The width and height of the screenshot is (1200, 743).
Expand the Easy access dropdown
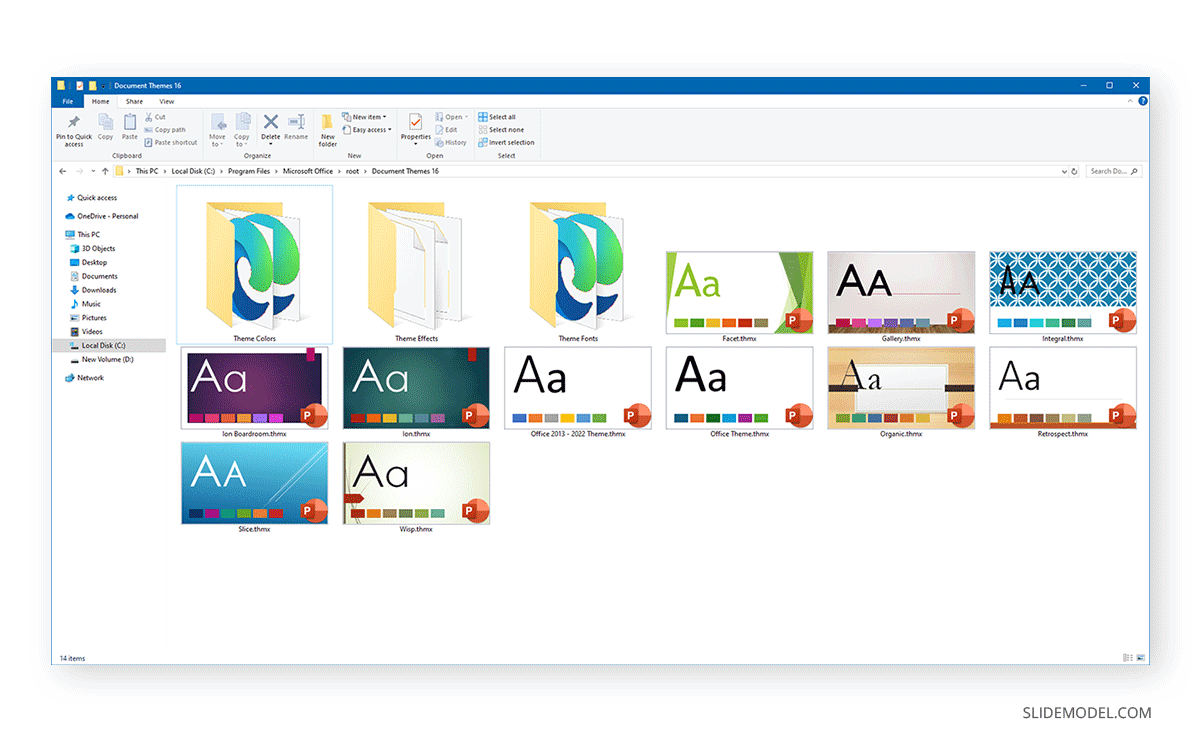tap(367, 129)
